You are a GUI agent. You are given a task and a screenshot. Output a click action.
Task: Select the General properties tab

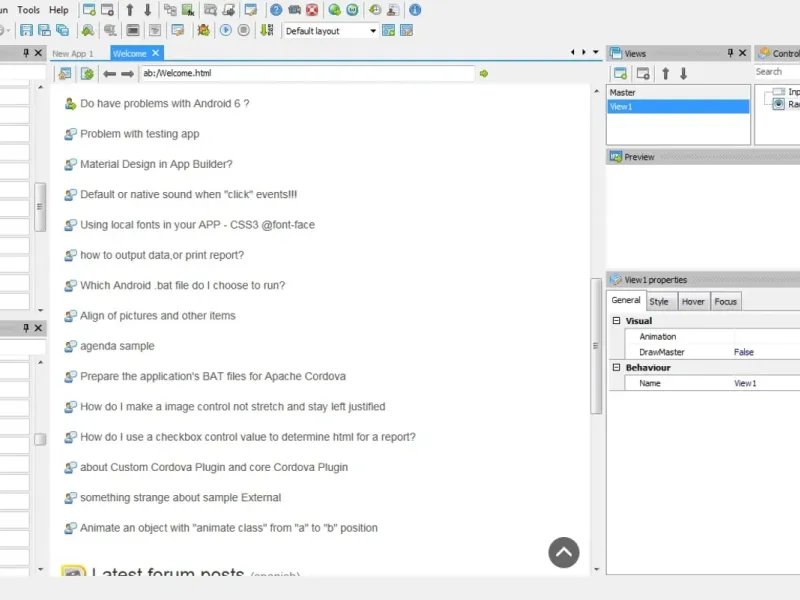626,300
